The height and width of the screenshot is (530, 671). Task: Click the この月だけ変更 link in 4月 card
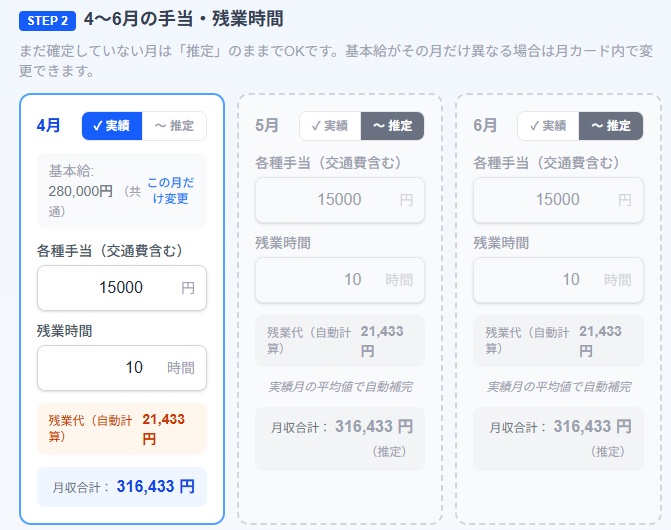click(x=171, y=190)
